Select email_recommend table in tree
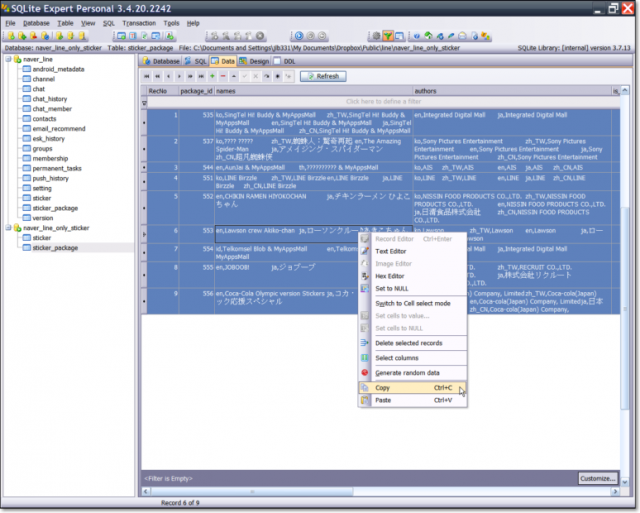 coord(59,129)
